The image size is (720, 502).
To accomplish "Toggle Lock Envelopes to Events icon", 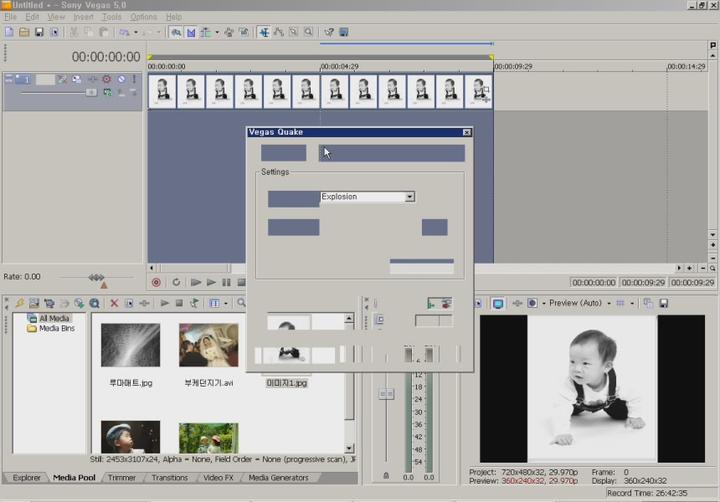I will pyautogui.click(x=229, y=32).
